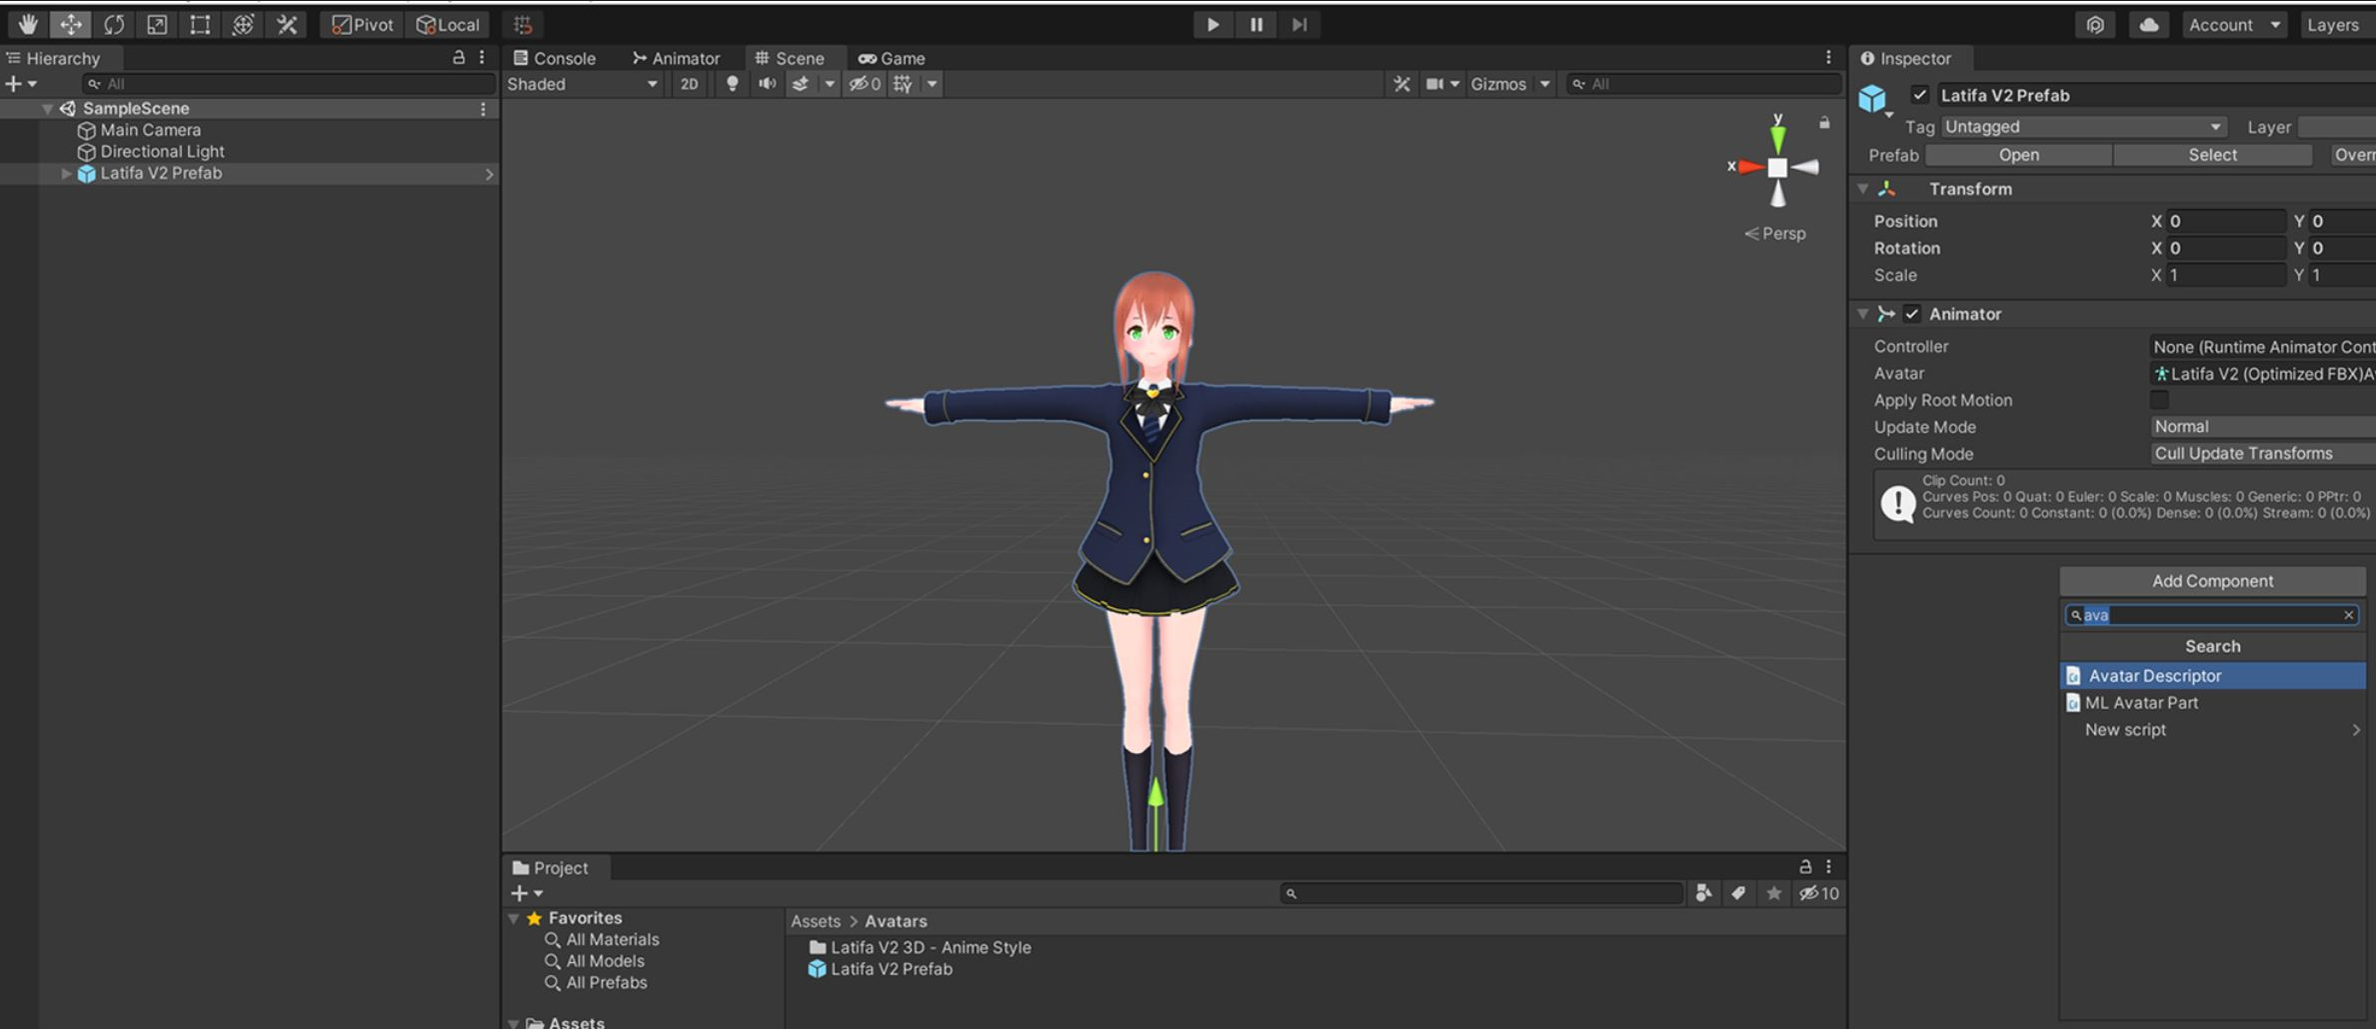Select the Move tool

70,24
